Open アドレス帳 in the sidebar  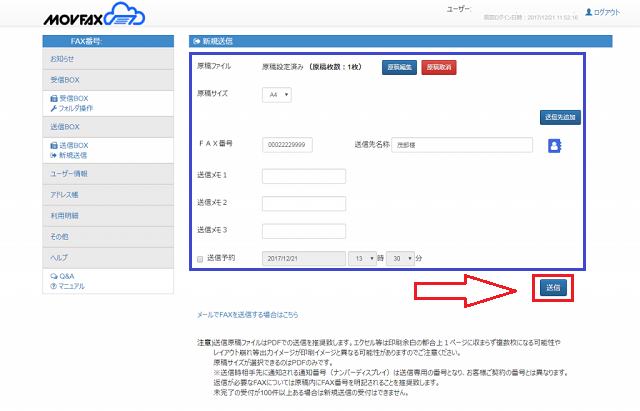[108, 195]
